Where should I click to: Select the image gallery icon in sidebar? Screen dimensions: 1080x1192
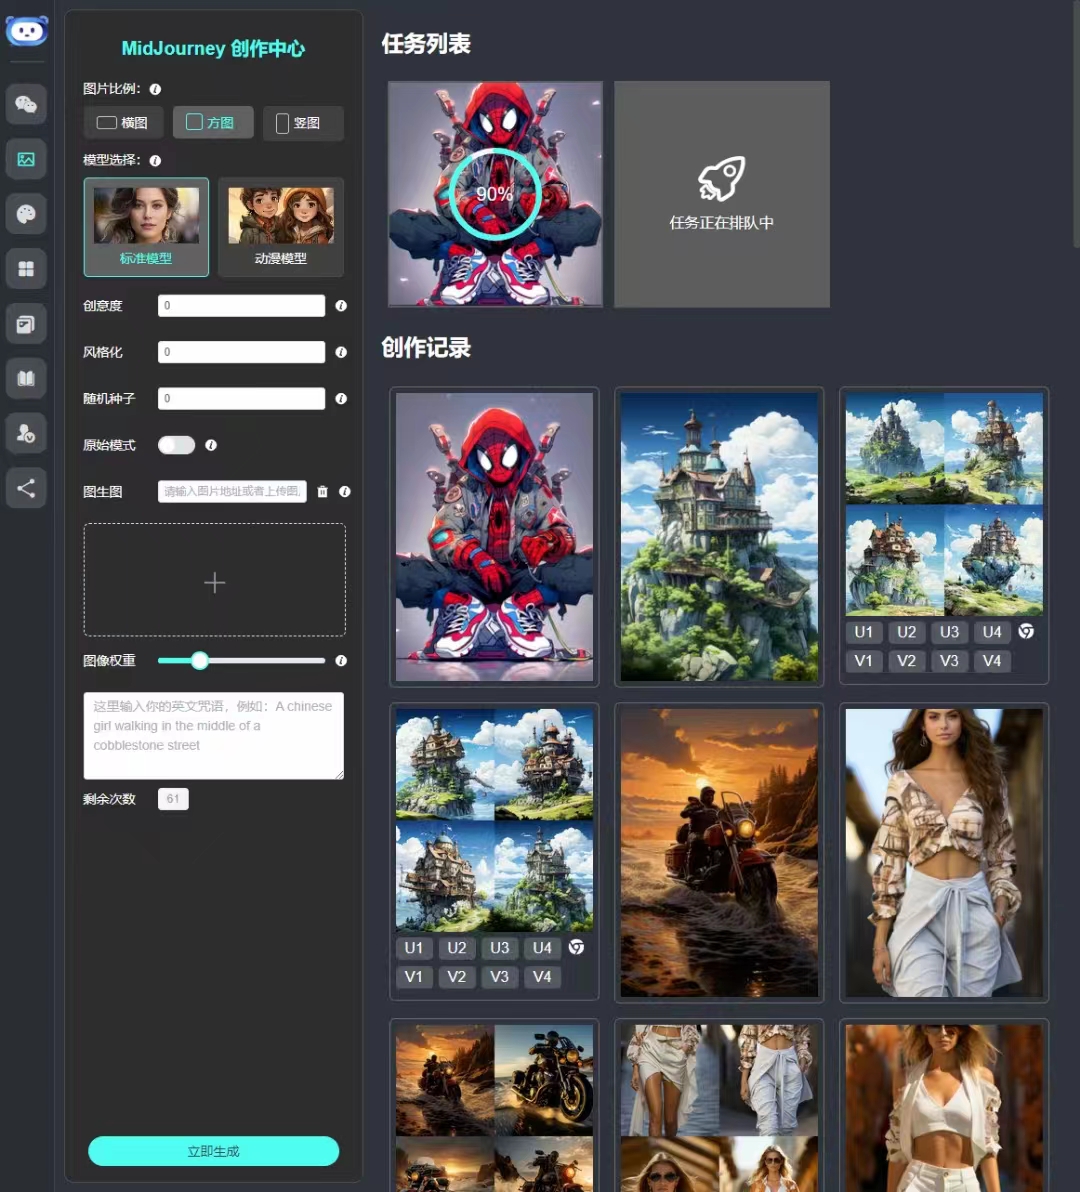pyautogui.click(x=26, y=159)
